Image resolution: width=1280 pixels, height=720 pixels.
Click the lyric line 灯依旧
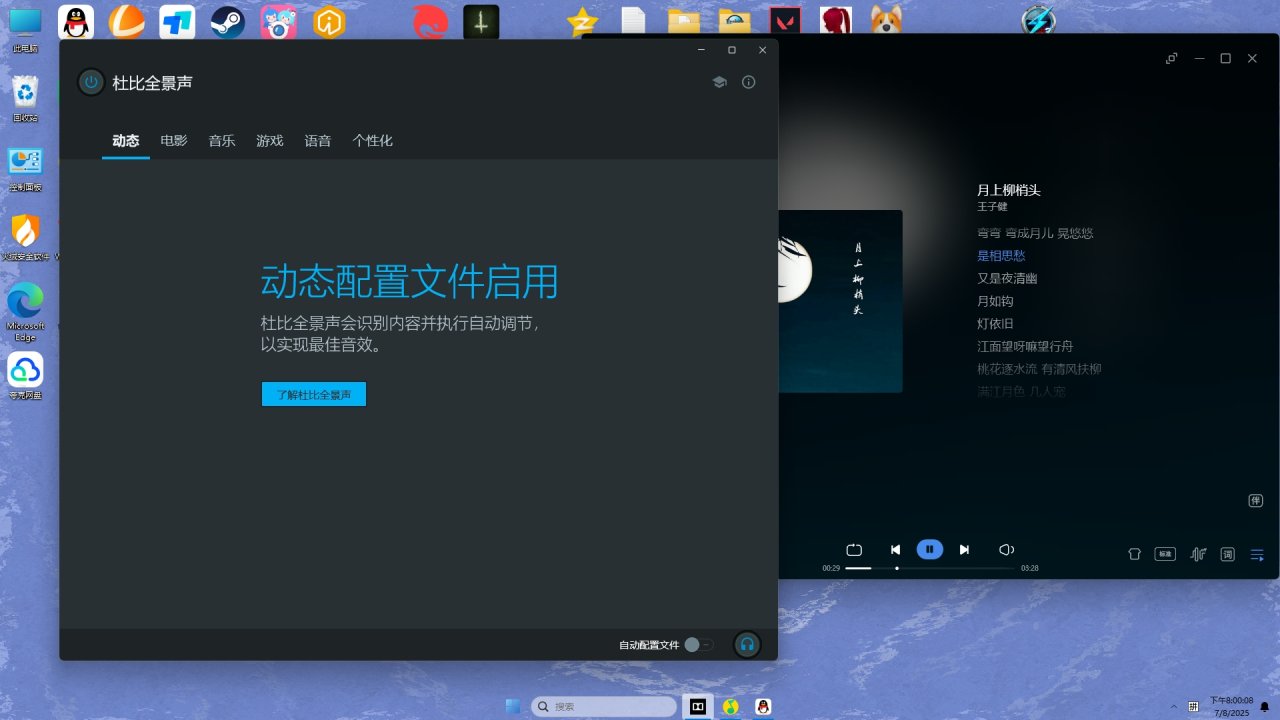click(995, 324)
